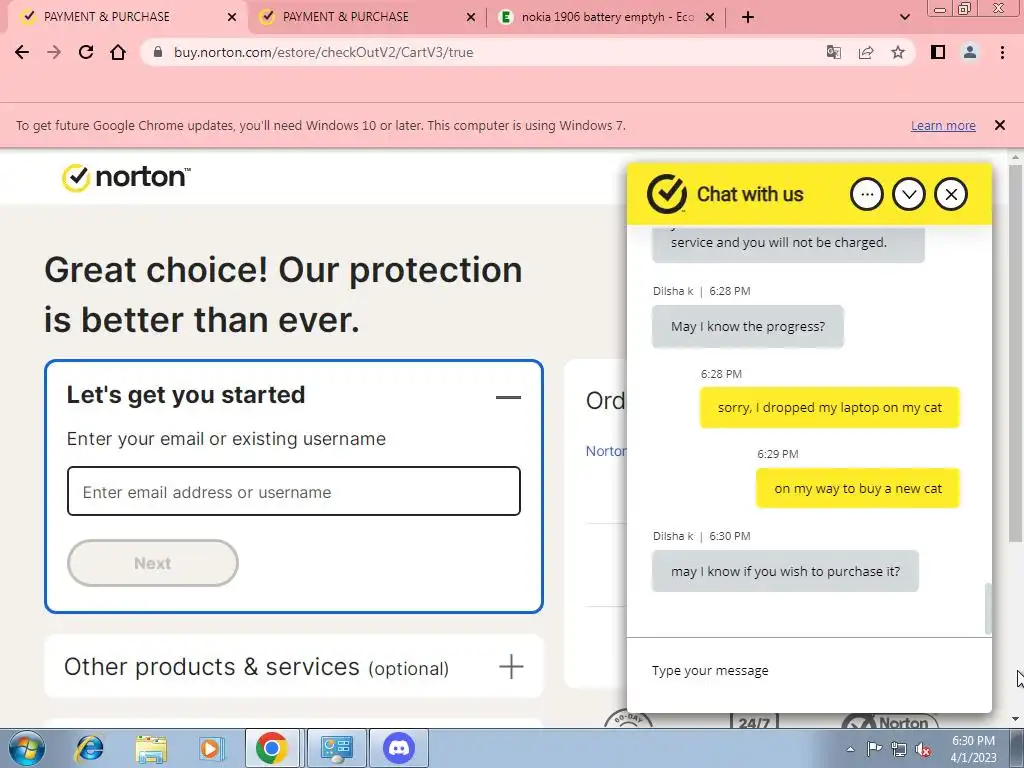Close the Chat with us widget
This screenshot has height=768, width=1024.
pyautogui.click(x=951, y=194)
